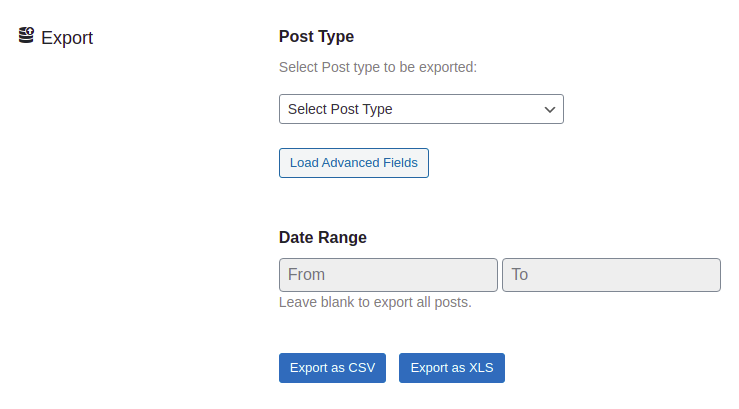The height and width of the screenshot is (409, 739).
Task: Expand the post type chevron arrow
Action: (550, 110)
